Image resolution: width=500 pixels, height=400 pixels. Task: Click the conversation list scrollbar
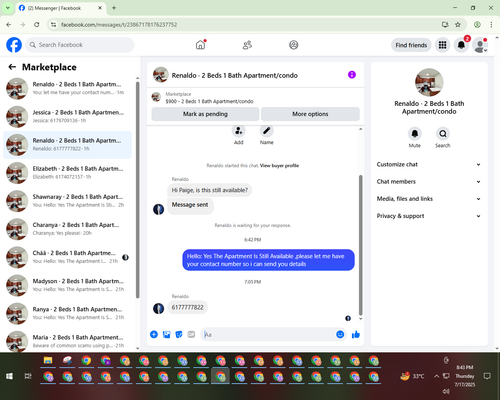[138, 190]
